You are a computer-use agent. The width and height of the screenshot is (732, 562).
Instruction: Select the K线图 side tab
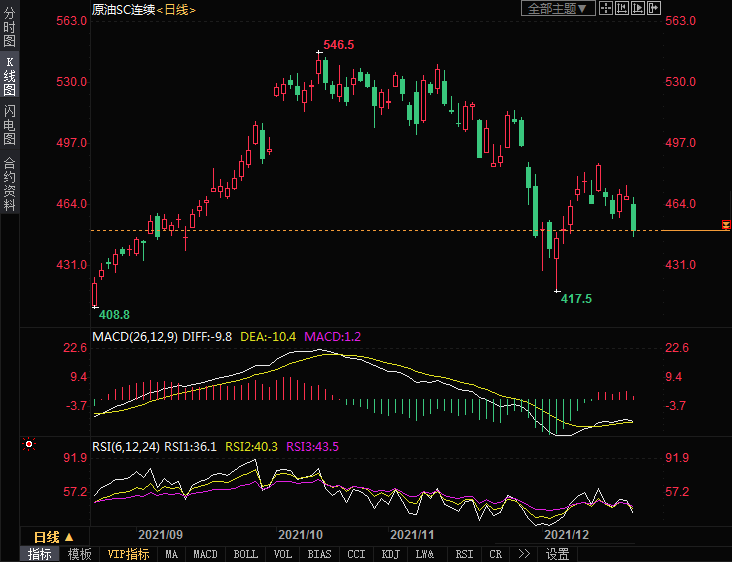point(9,76)
